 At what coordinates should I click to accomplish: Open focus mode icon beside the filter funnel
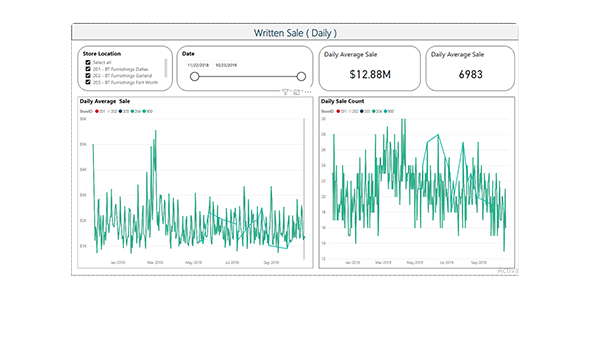point(297,92)
